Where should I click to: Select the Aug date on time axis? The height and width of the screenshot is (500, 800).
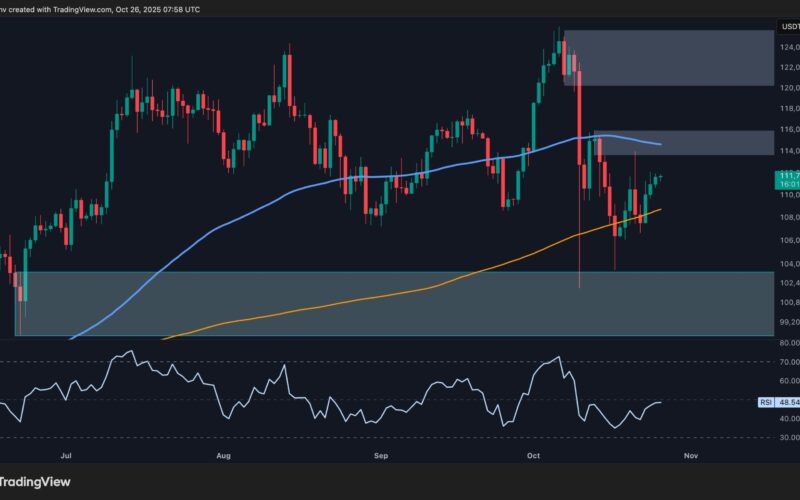pos(223,453)
